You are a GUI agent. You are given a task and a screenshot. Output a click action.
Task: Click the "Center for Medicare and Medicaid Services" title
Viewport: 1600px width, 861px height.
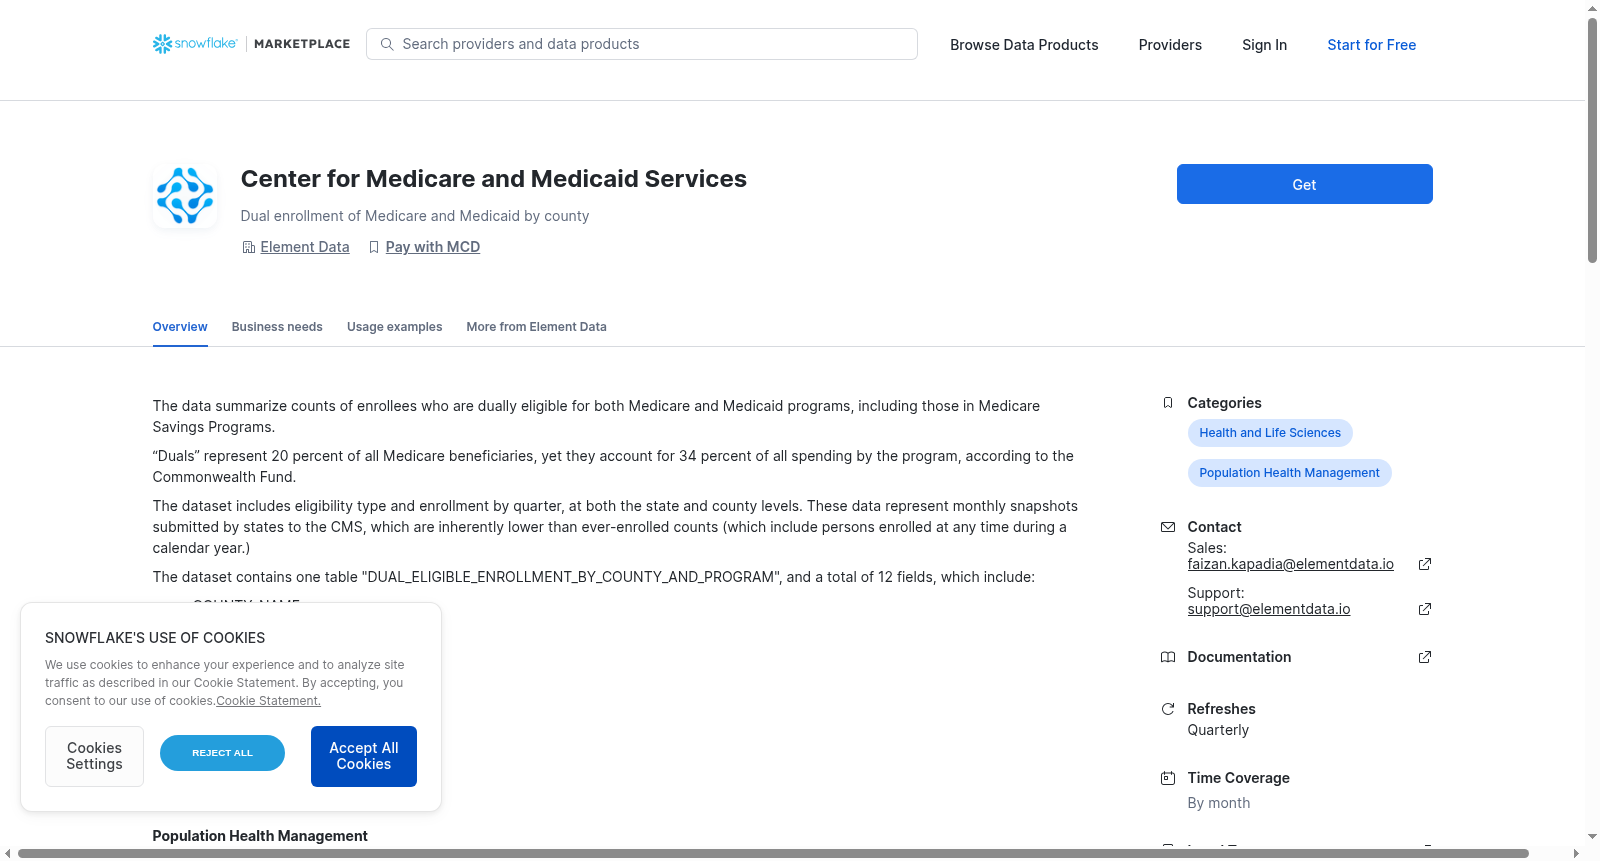click(x=493, y=179)
